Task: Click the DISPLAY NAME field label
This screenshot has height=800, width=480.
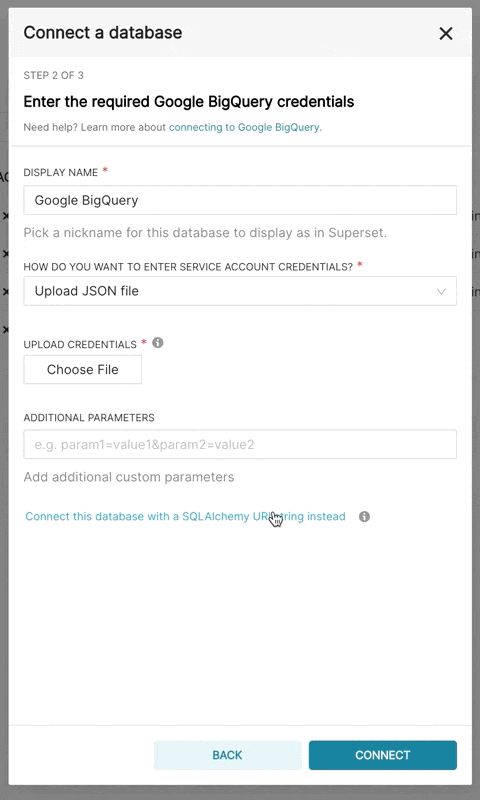Action: tap(61, 172)
